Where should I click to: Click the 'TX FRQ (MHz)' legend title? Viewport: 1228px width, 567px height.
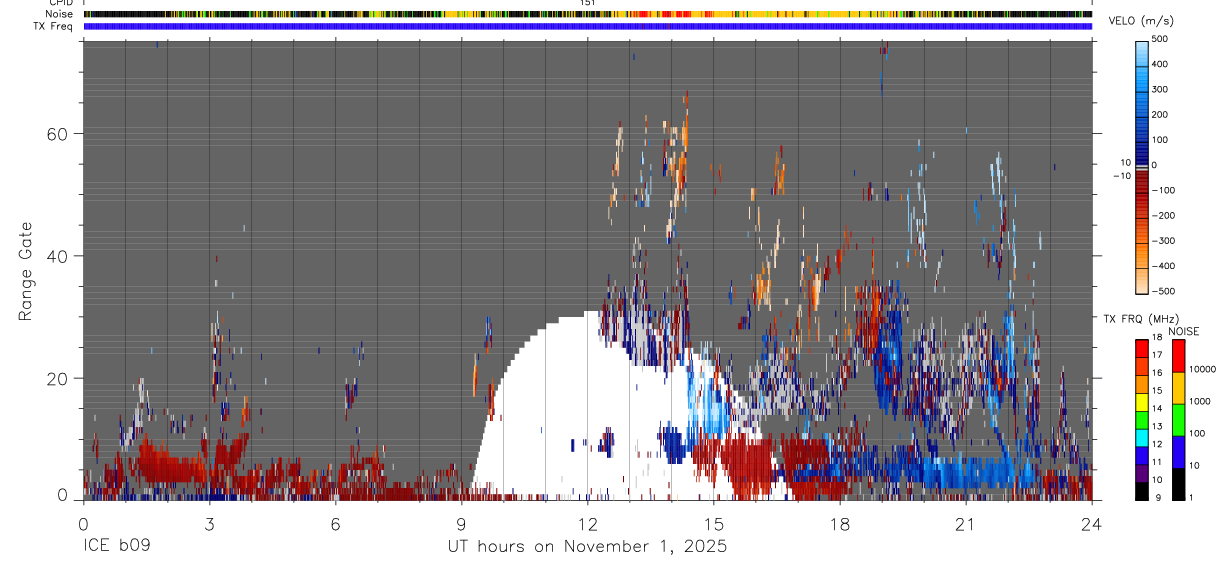(1141, 318)
